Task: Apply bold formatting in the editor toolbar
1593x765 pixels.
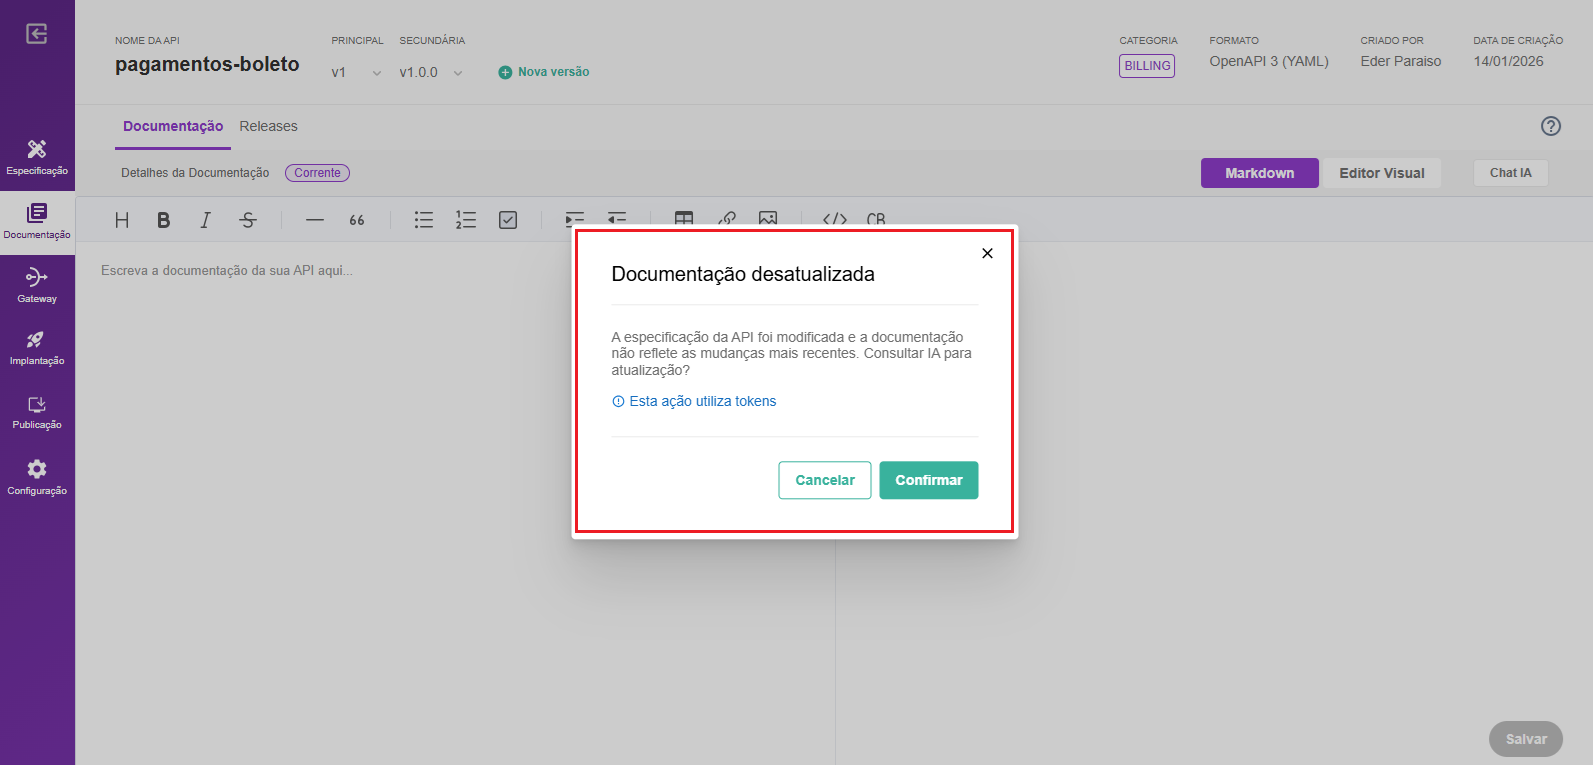Action: (x=164, y=220)
